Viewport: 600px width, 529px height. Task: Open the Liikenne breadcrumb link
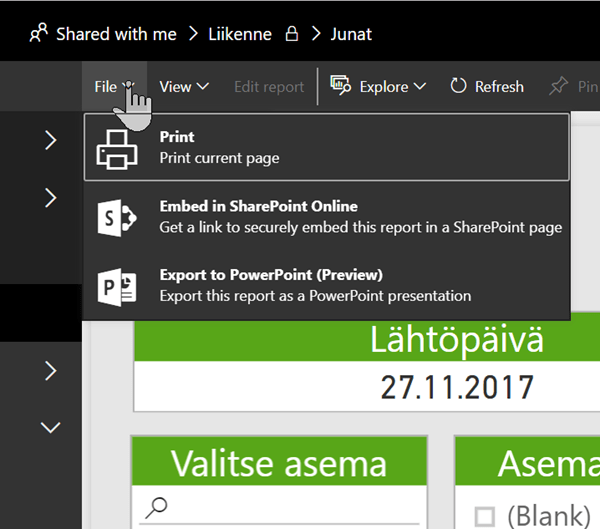(x=240, y=34)
